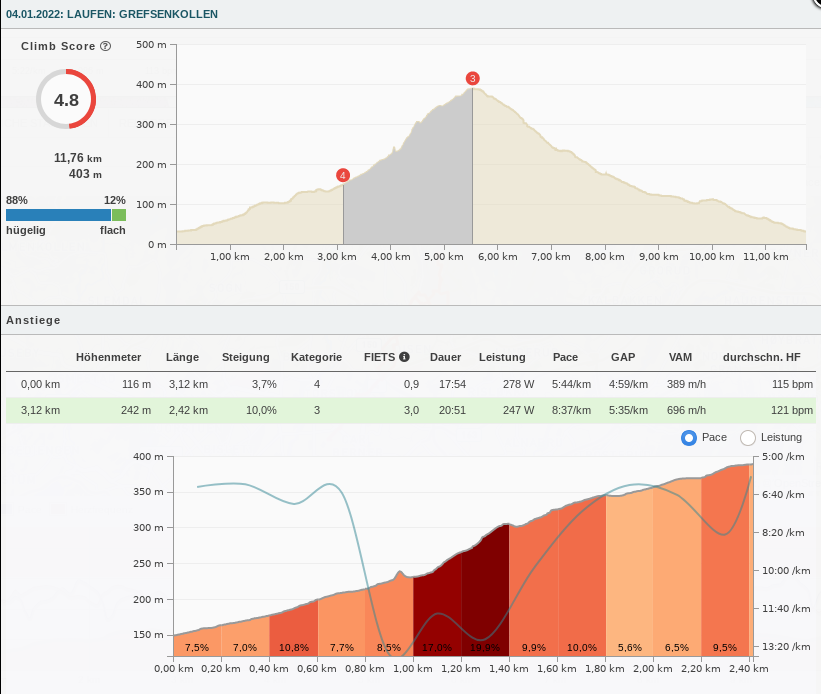Select the Pace radio button

pyautogui.click(x=688, y=437)
